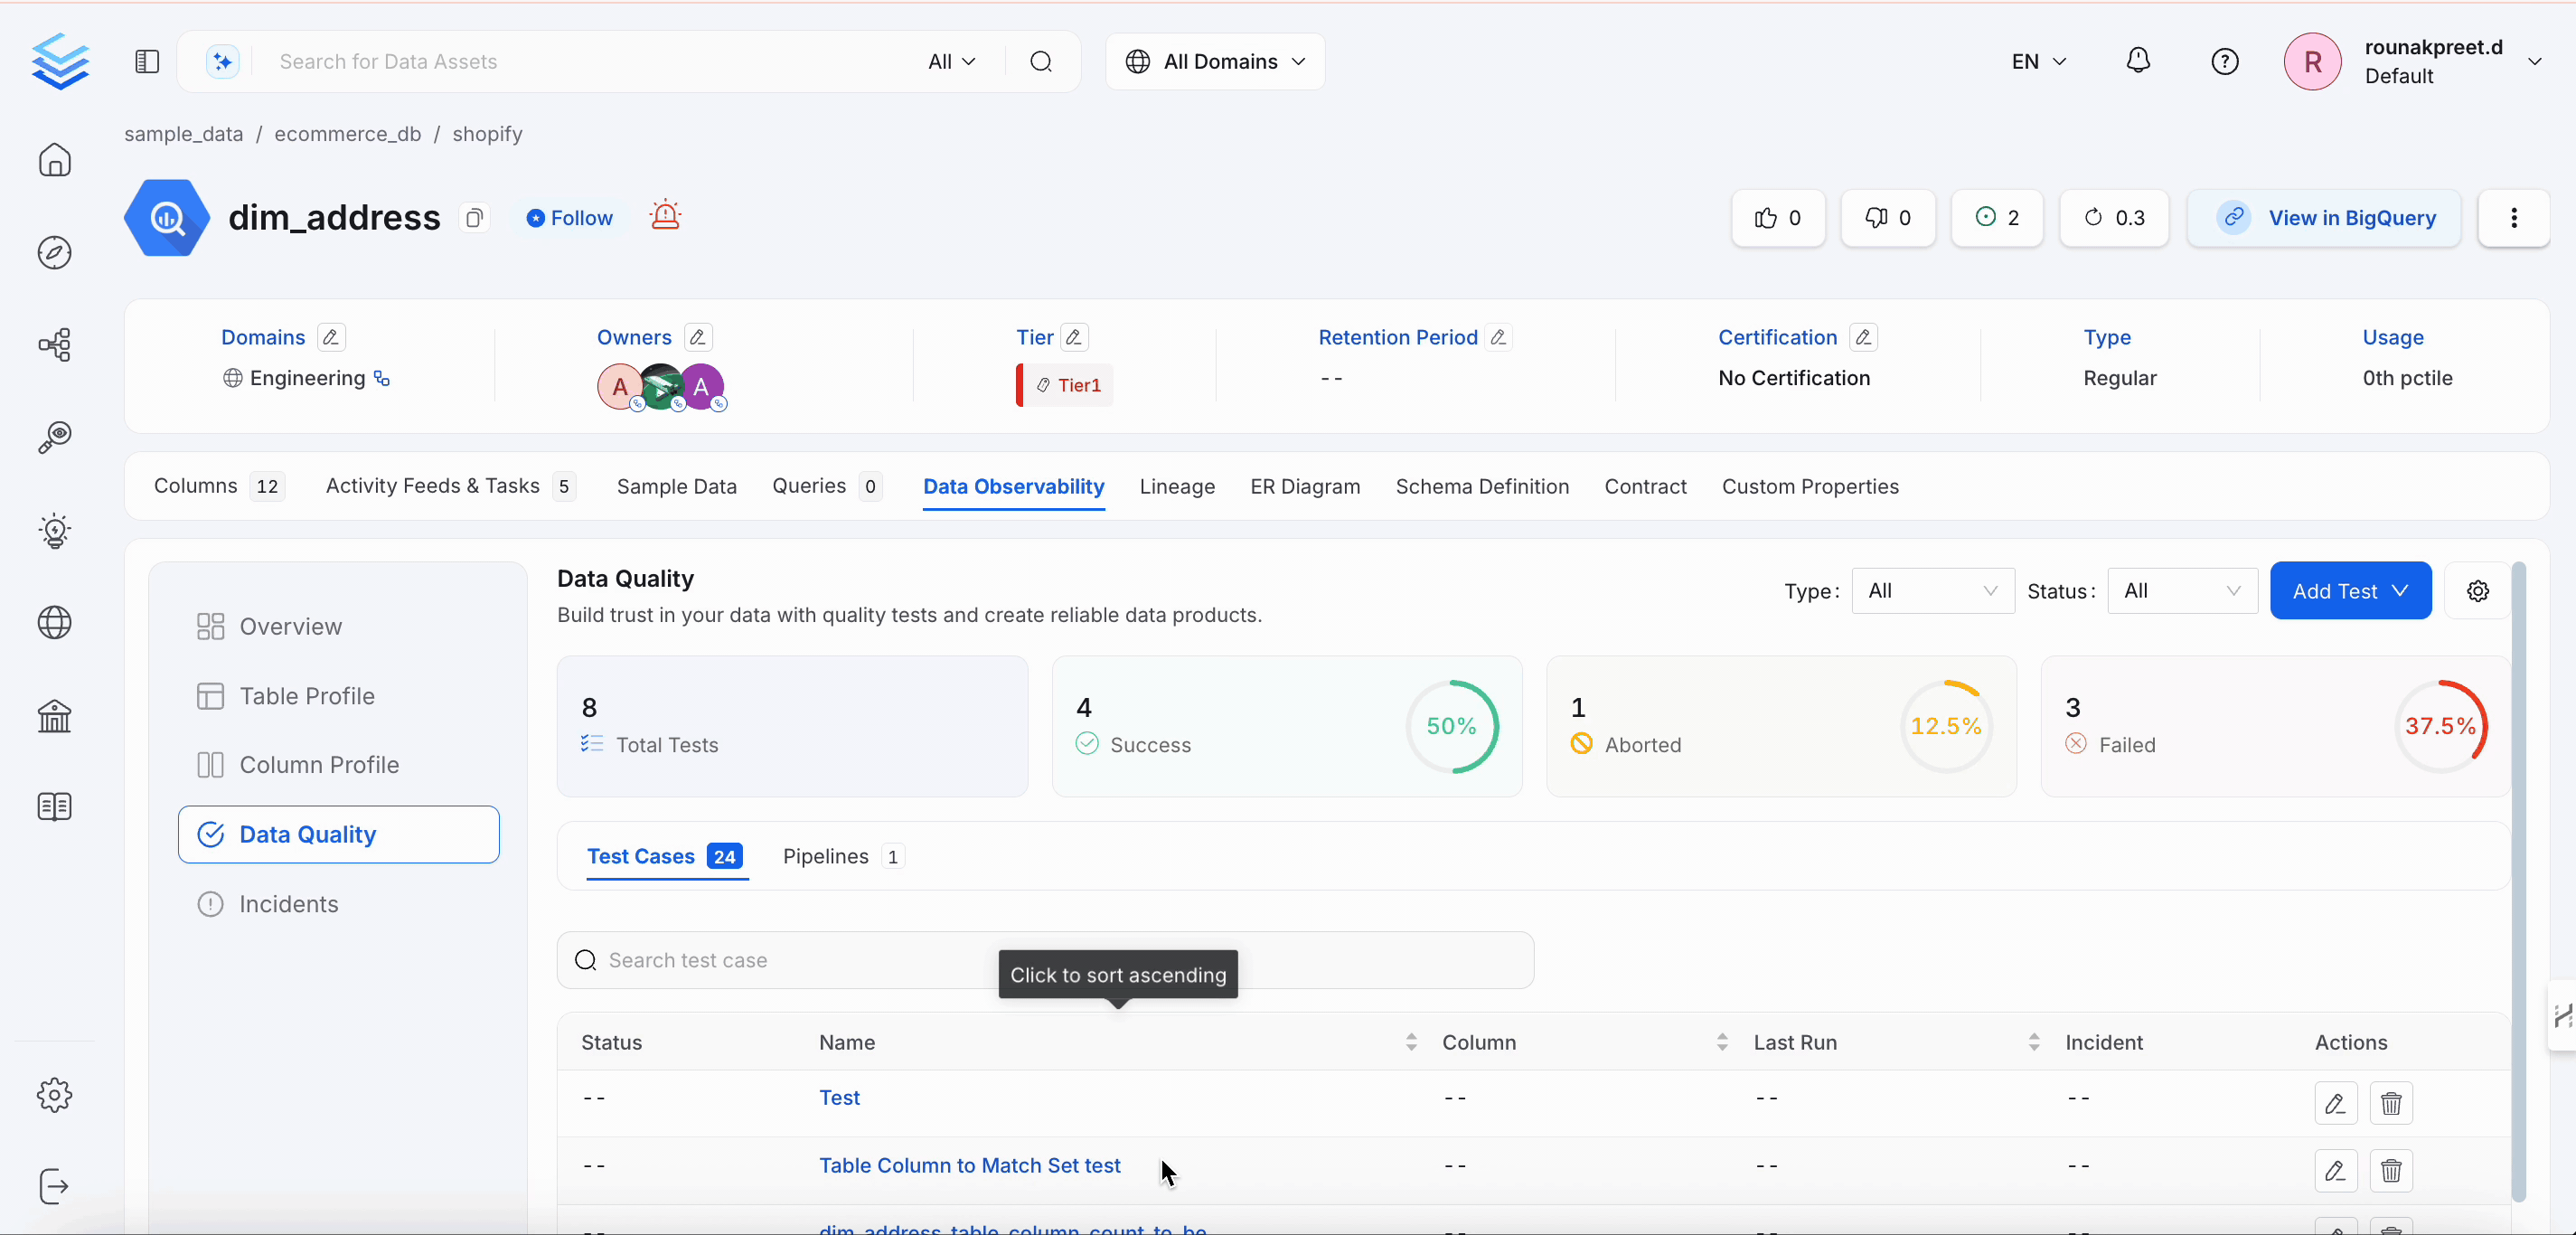Screen dimensions: 2576x1235
Task: Click the thumbs up vote button
Action: [1778, 218]
